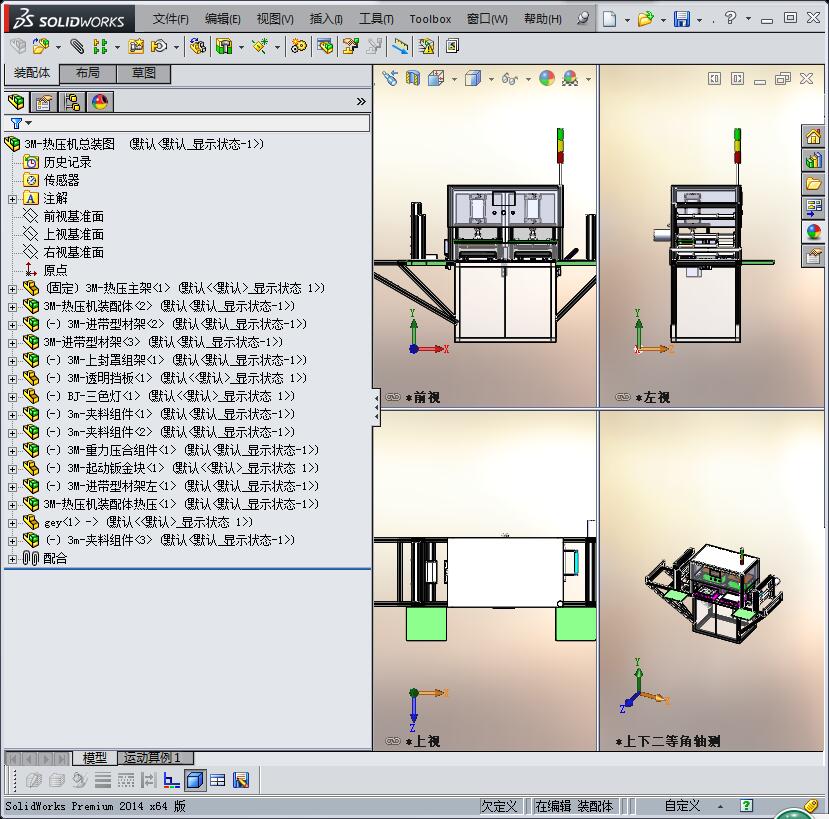Open the Toolbox menu
Viewport: 829px width, 819px height.
[430, 19]
